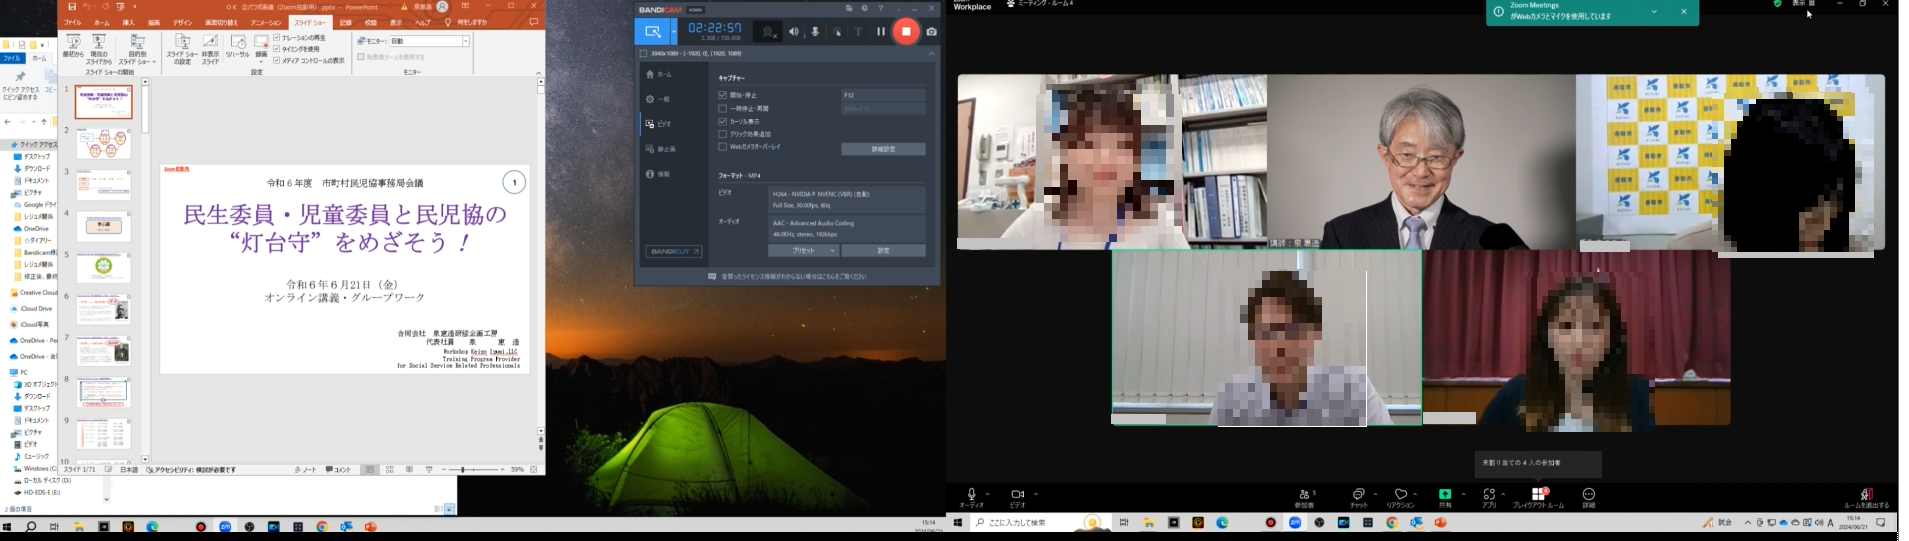Open Bandicam advanced settings button
The height and width of the screenshot is (541, 1909).
point(883,149)
